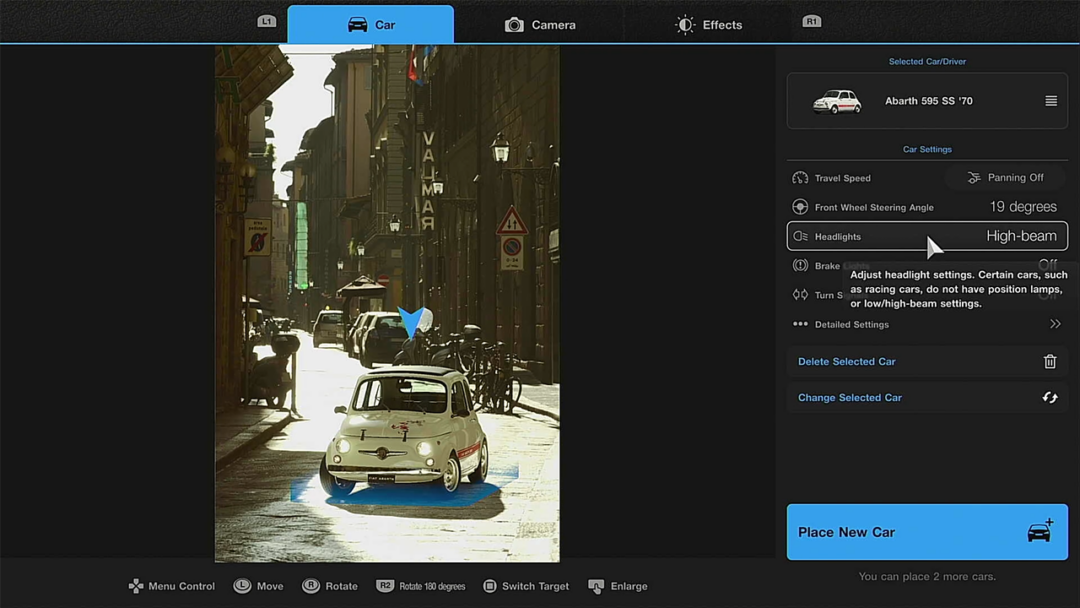Screen dimensions: 1080x608
Task: Click the Abarth 595 car thumbnail
Action: click(837, 101)
